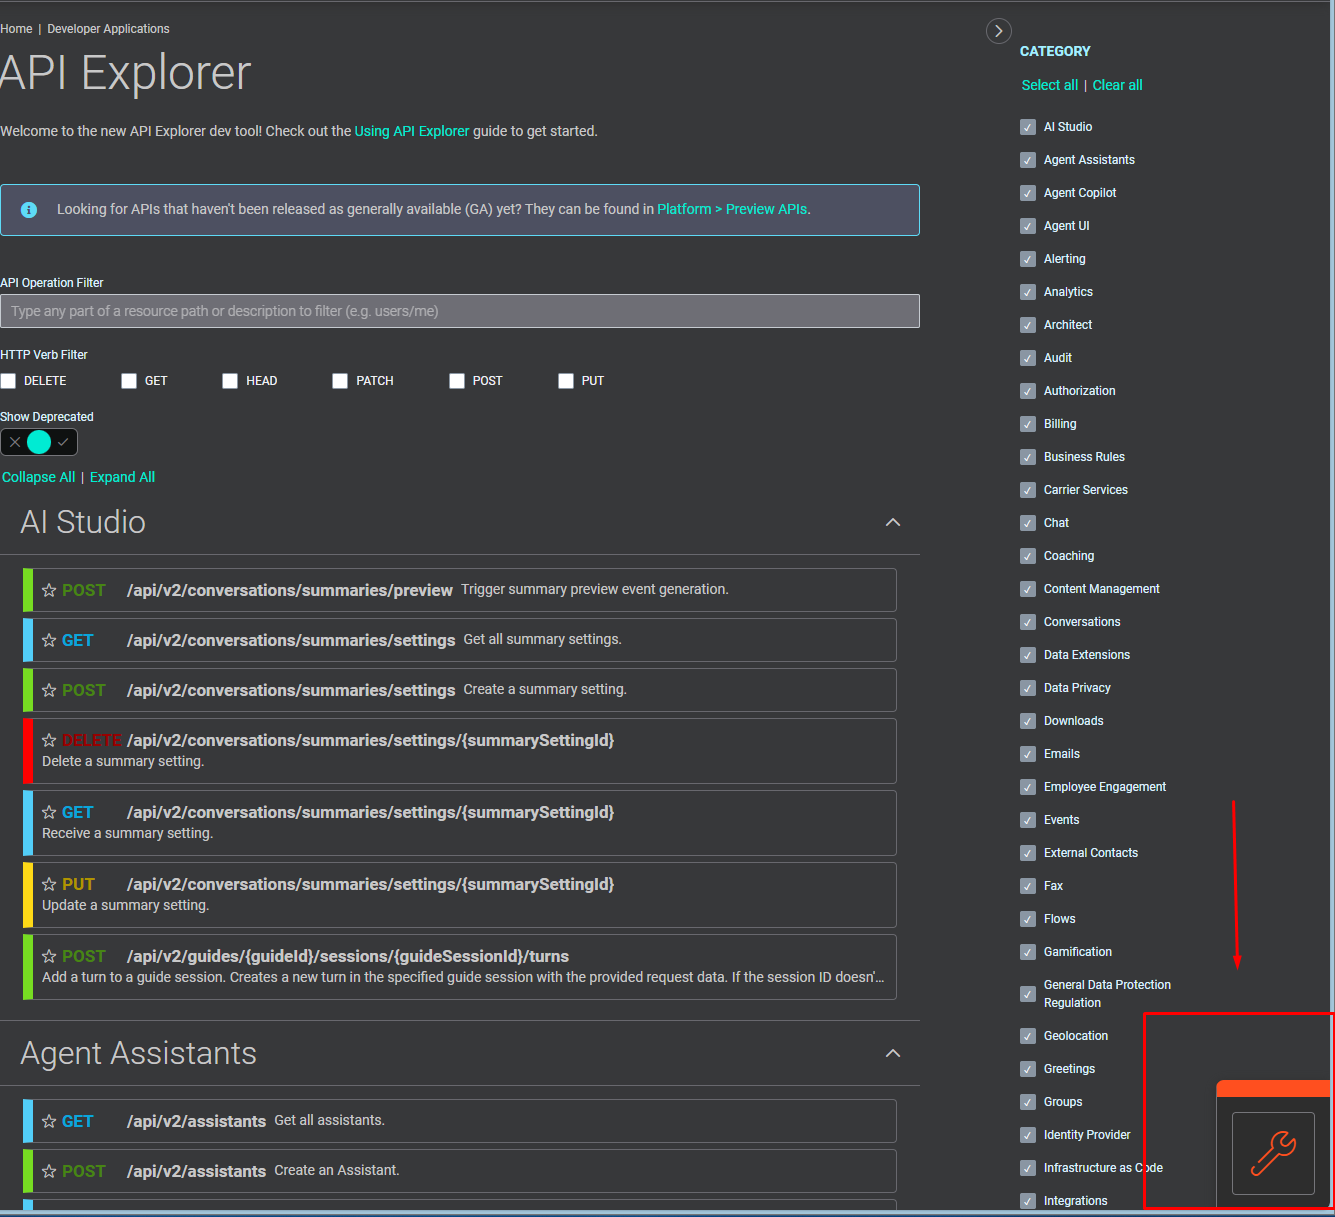Enable the DELETE HTTP verb filter checkbox
This screenshot has width=1335, height=1217.
(x=9, y=381)
